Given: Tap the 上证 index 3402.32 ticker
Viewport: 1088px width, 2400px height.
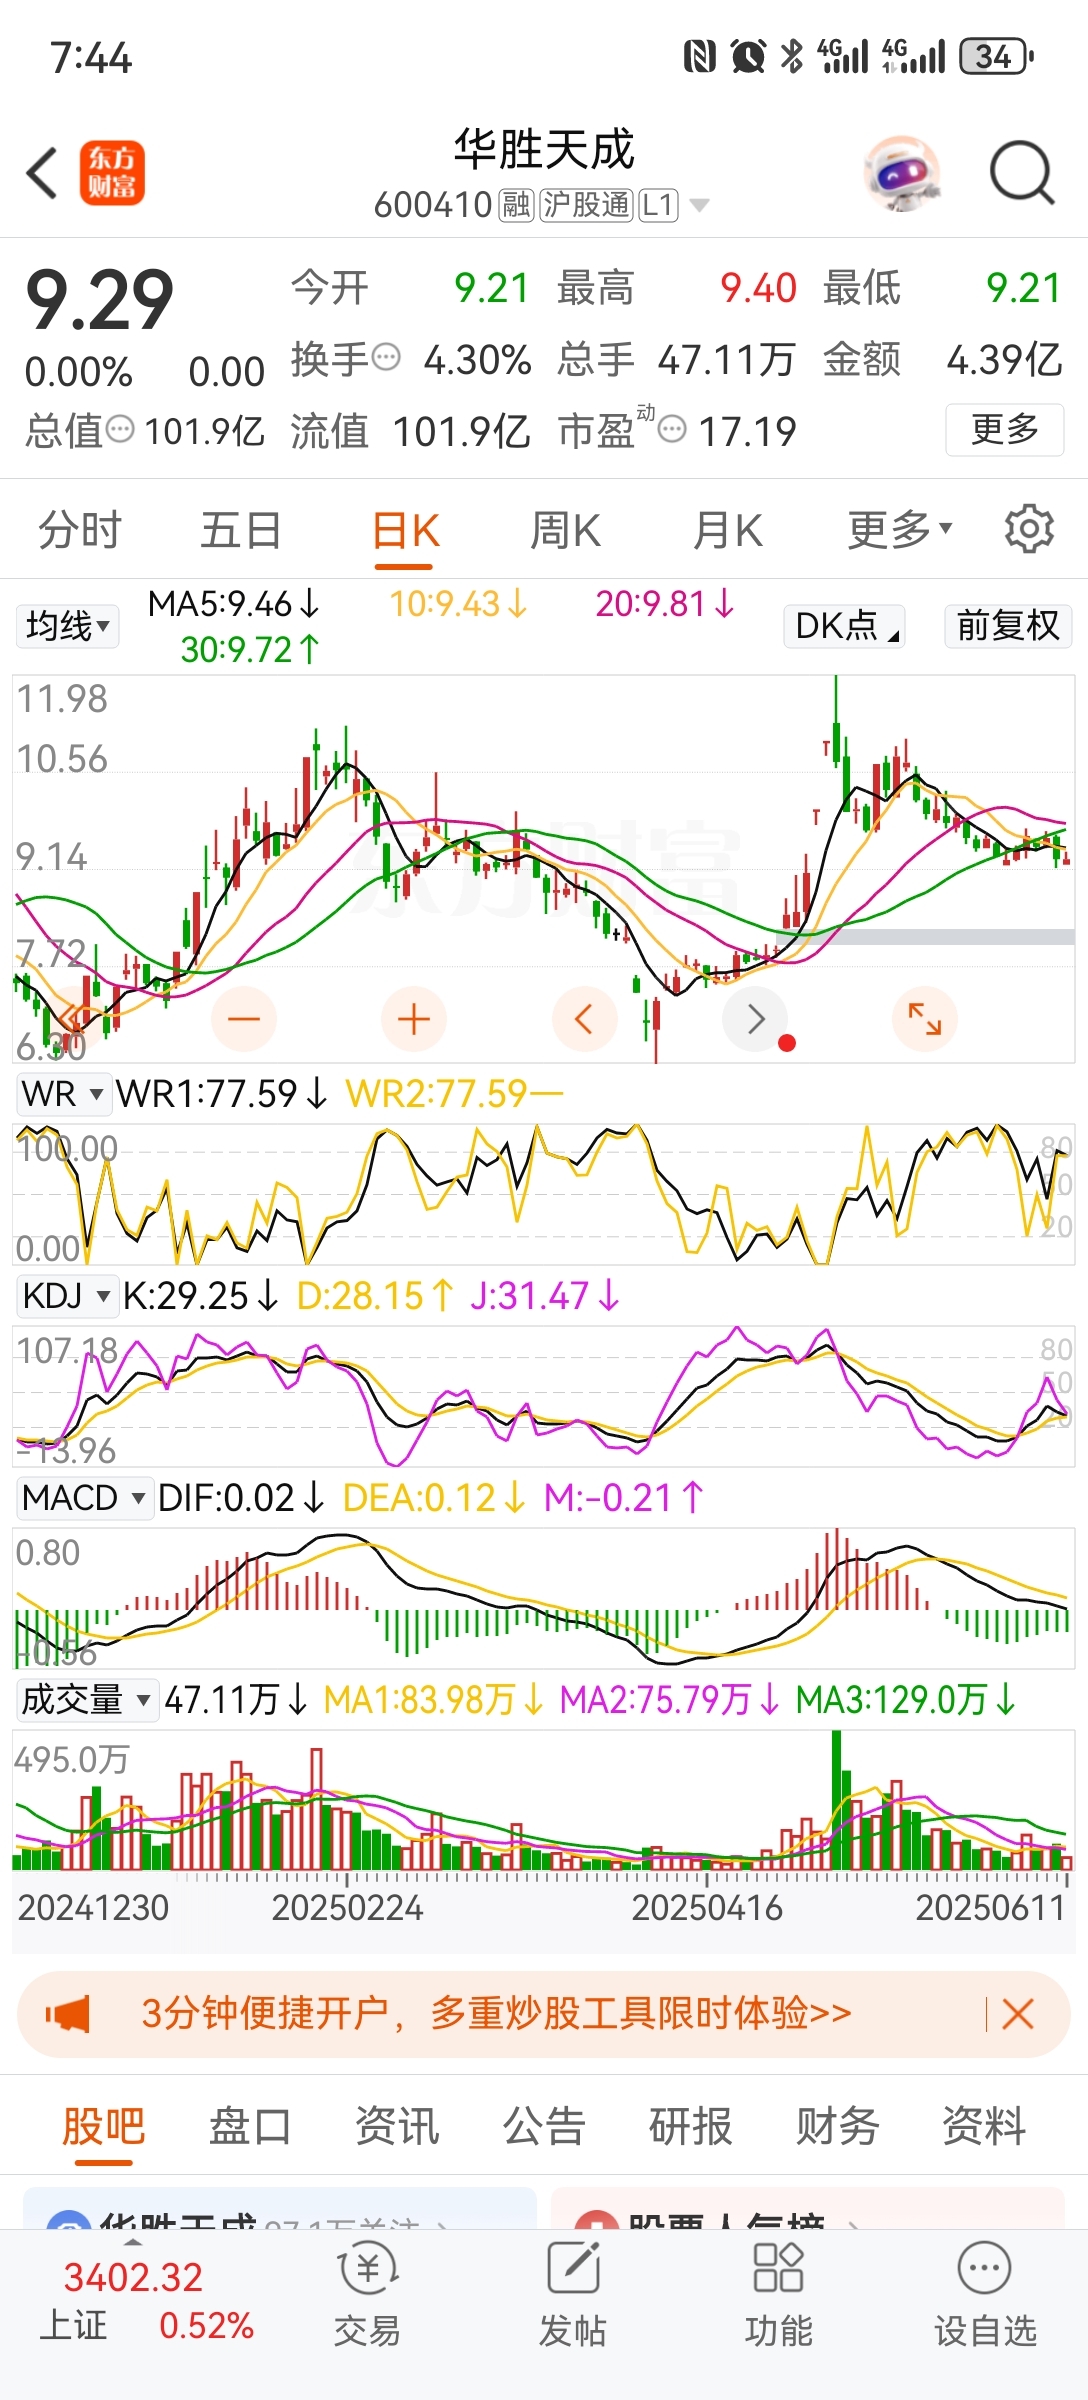Looking at the screenshot, I should tap(147, 2300).
